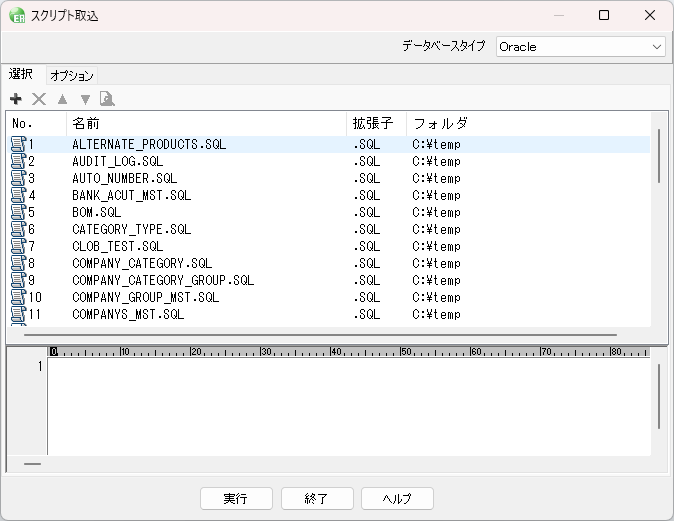Maximize the スクリプト取込 window
Screen dimensions: 674x521
tap(604, 15)
